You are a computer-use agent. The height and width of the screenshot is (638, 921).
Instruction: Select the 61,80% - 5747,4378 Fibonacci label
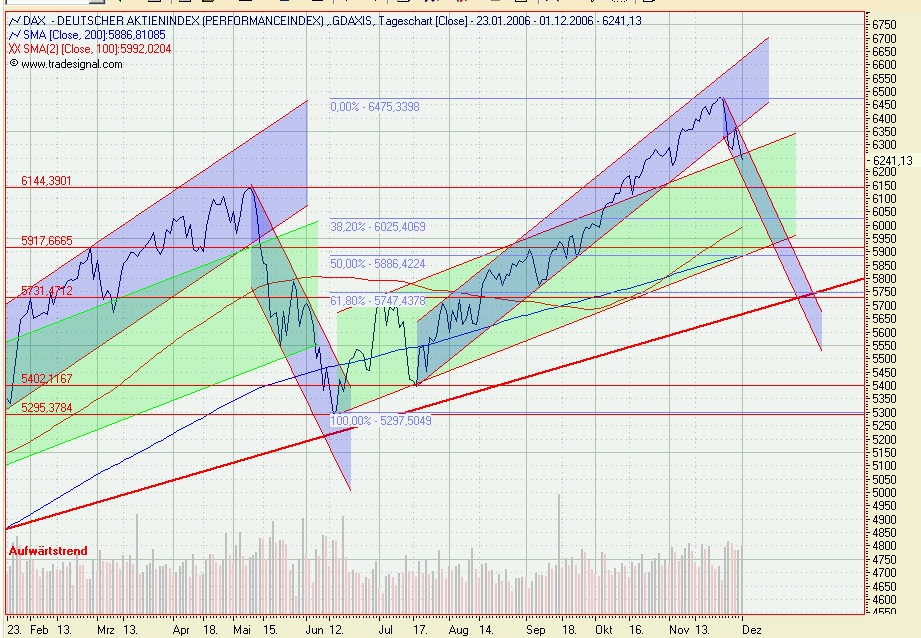click(378, 301)
